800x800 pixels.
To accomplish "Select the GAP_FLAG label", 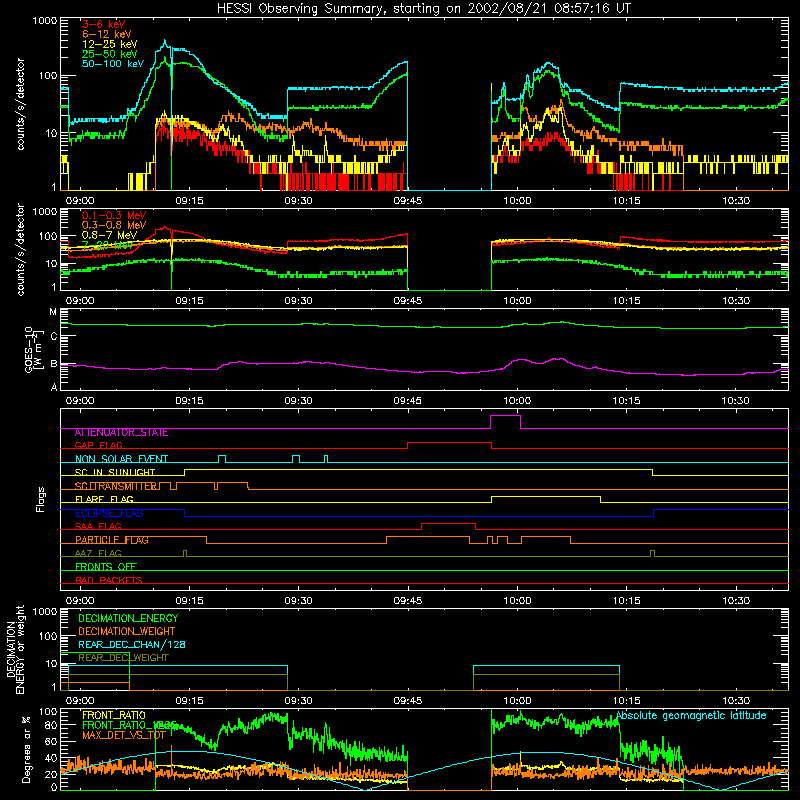I will pyautogui.click(x=98, y=445).
